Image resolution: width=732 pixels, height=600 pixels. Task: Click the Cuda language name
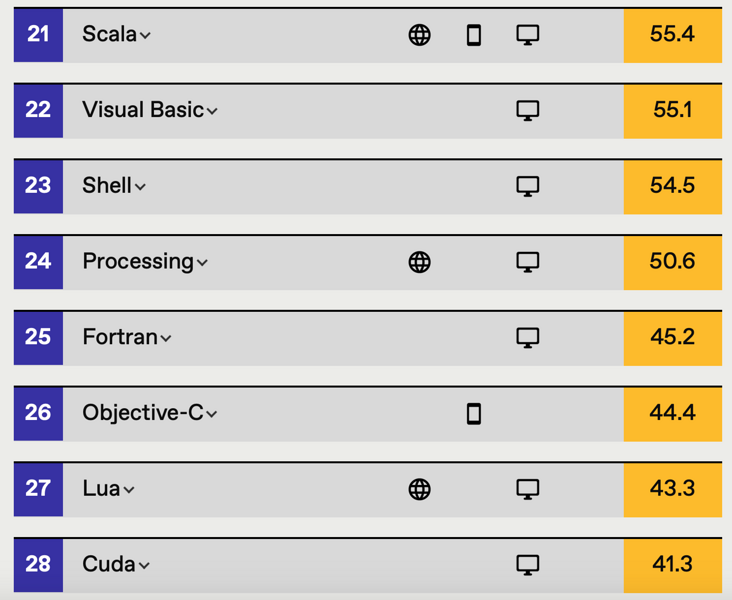tap(109, 564)
